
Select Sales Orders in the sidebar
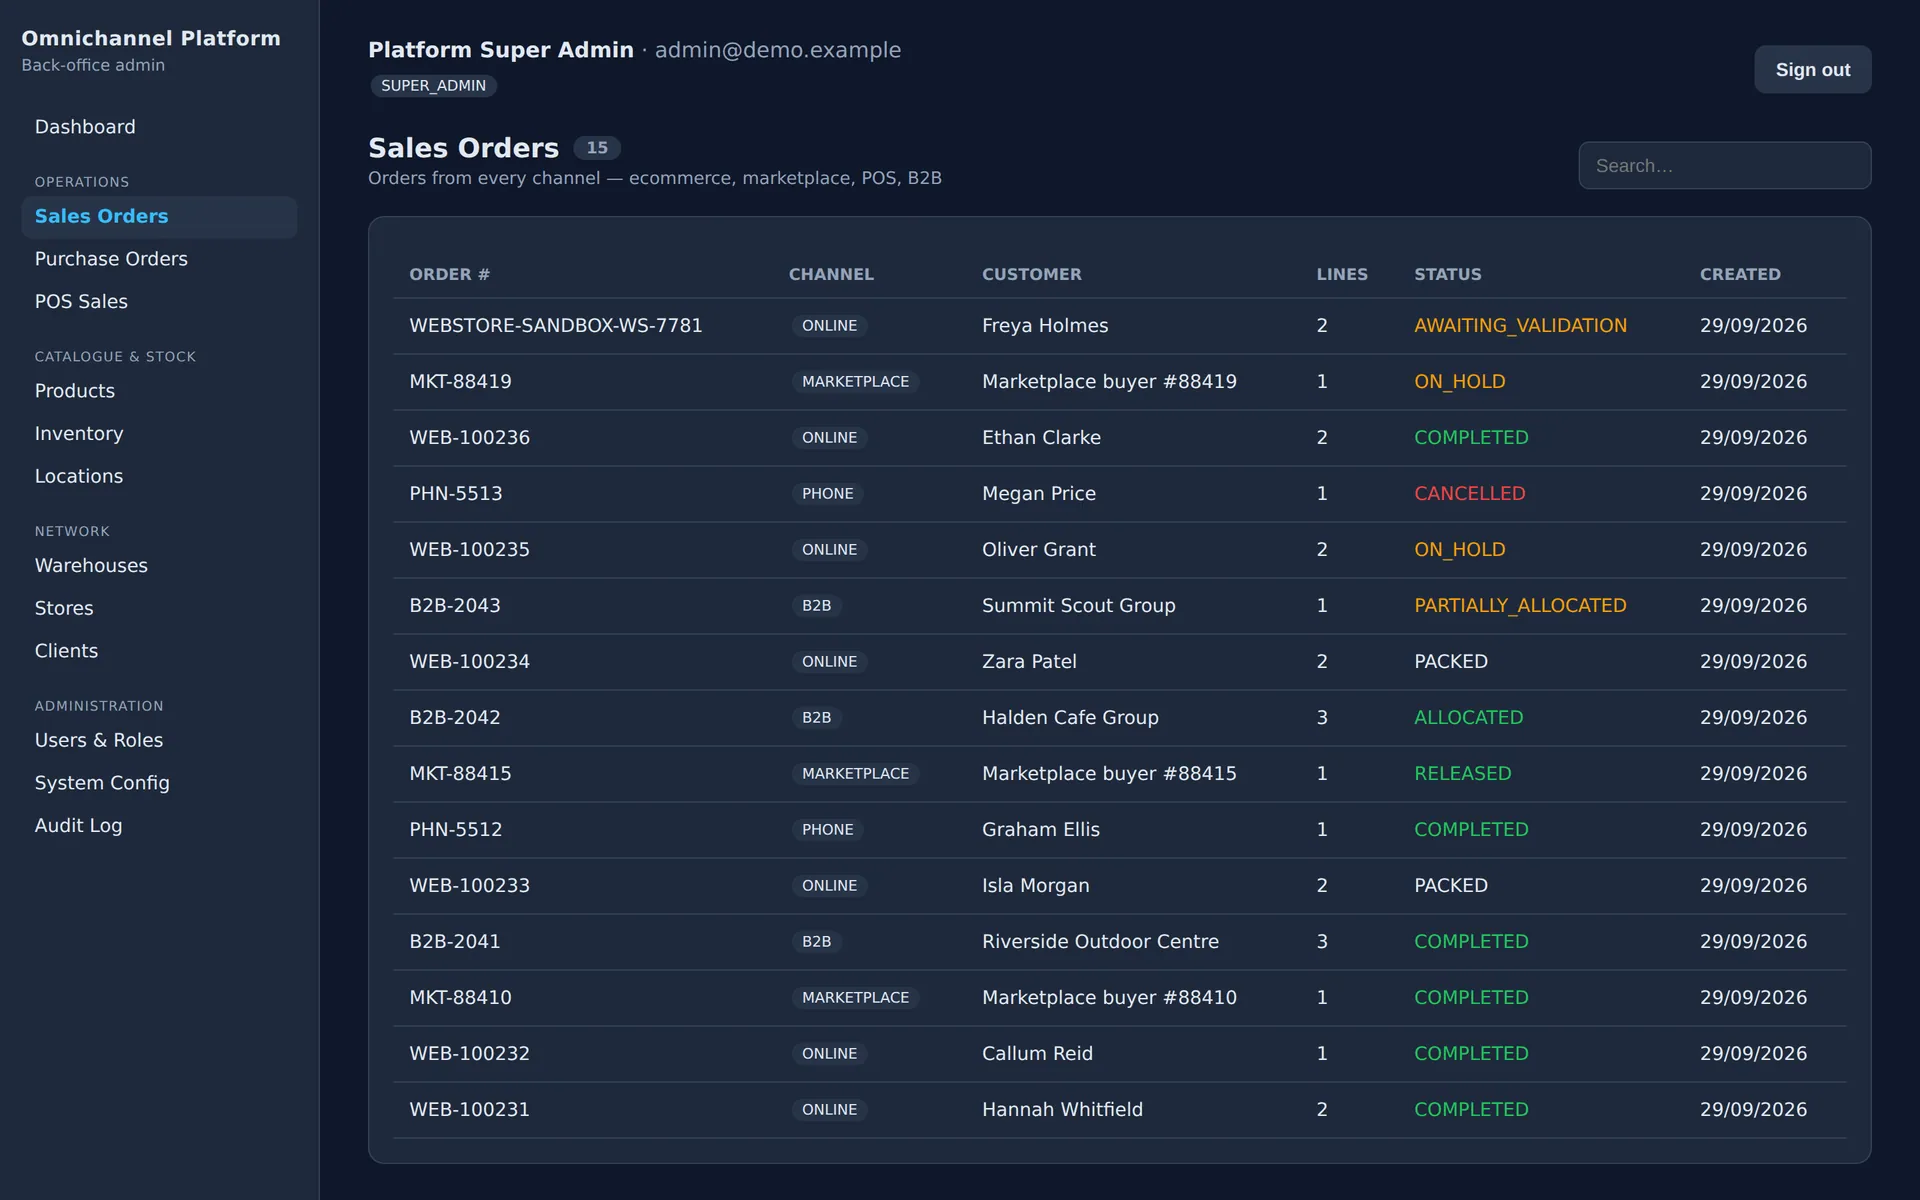click(159, 217)
